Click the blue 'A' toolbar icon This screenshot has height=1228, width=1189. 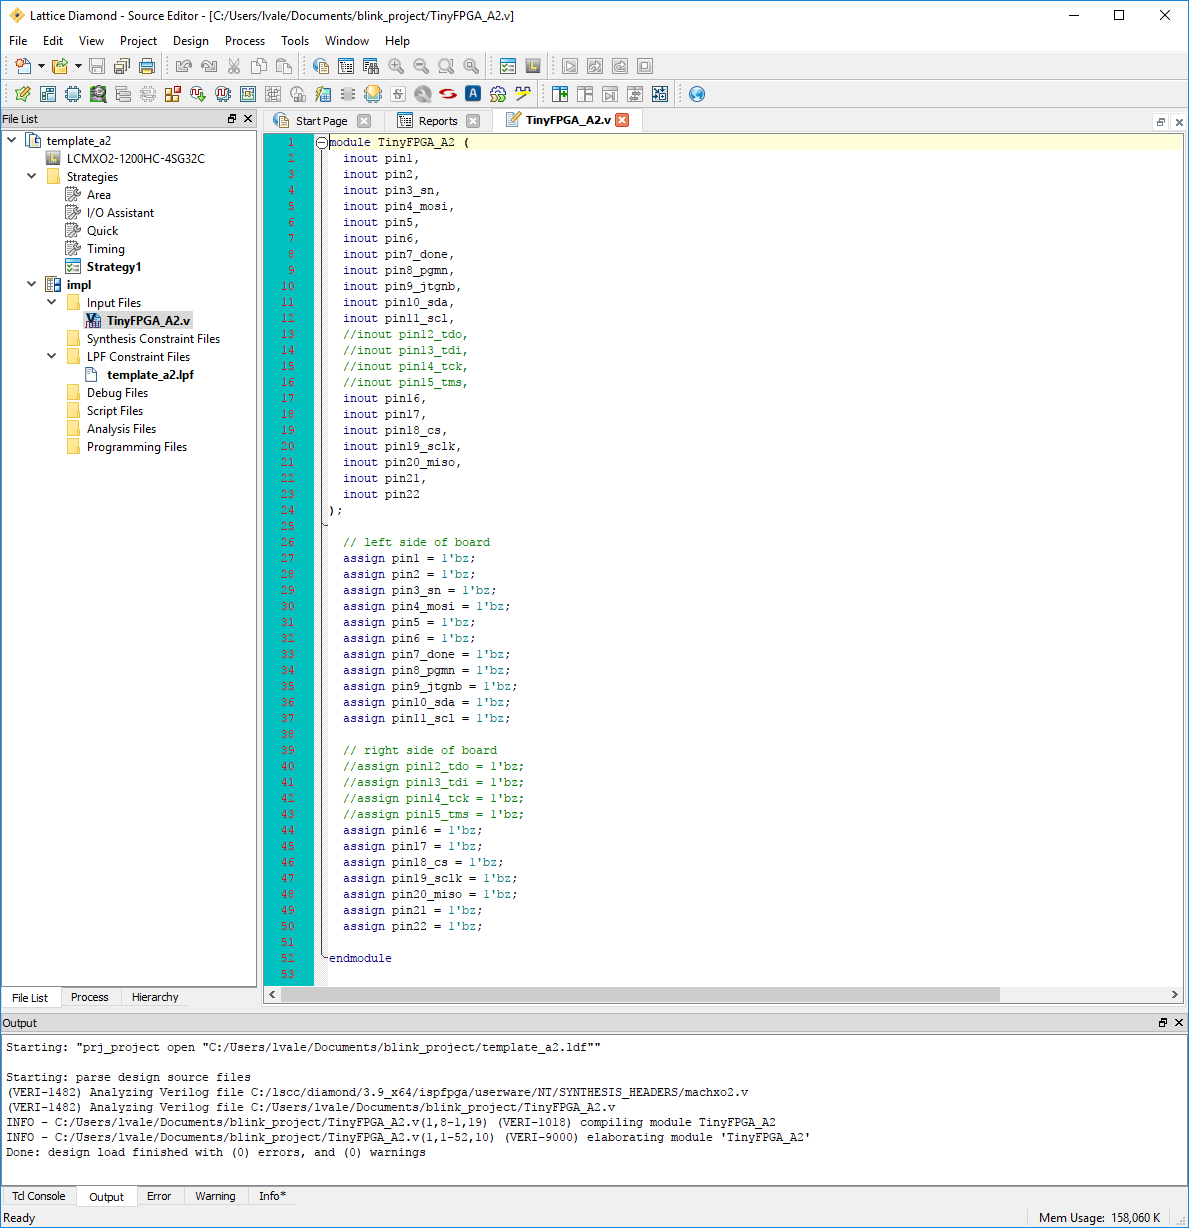pos(473,94)
